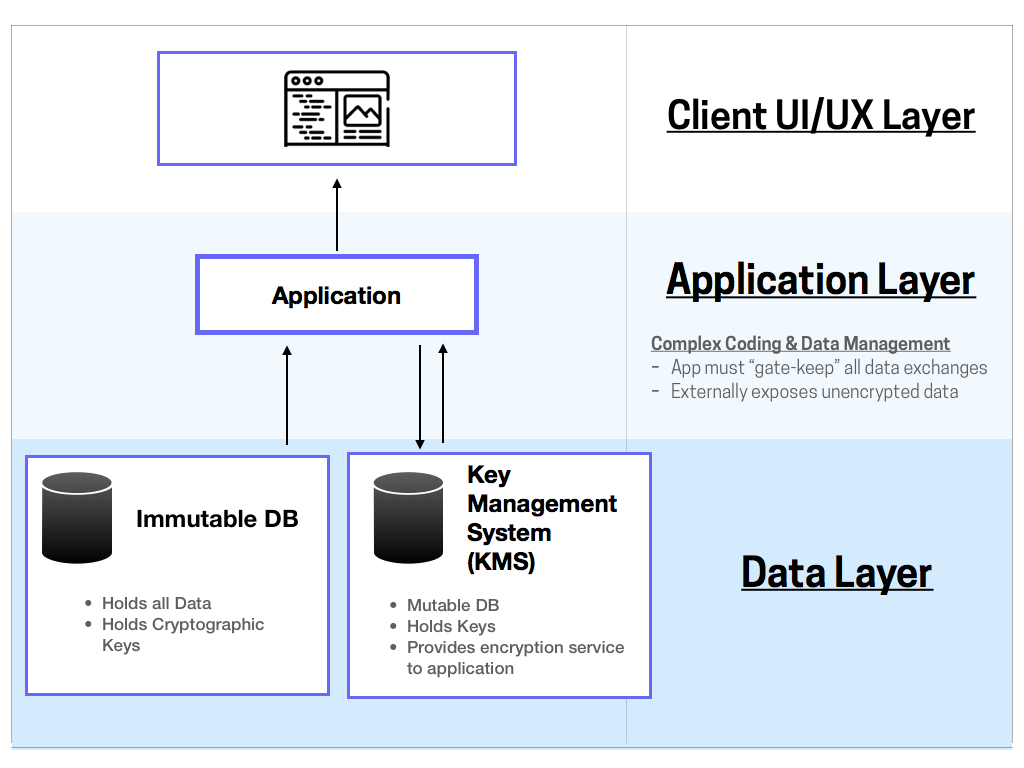Expand the Immutable DB box
Screen dimensions: 1024x768
177,574
